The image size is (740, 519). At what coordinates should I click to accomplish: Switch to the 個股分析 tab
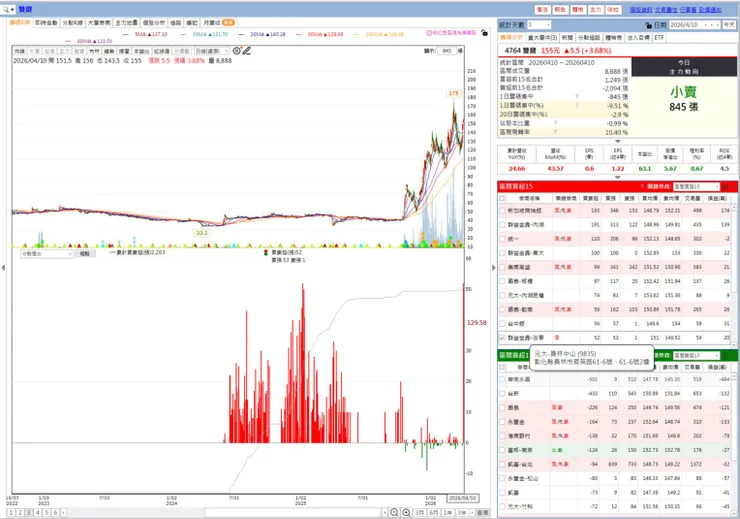[x=154, y=23]
